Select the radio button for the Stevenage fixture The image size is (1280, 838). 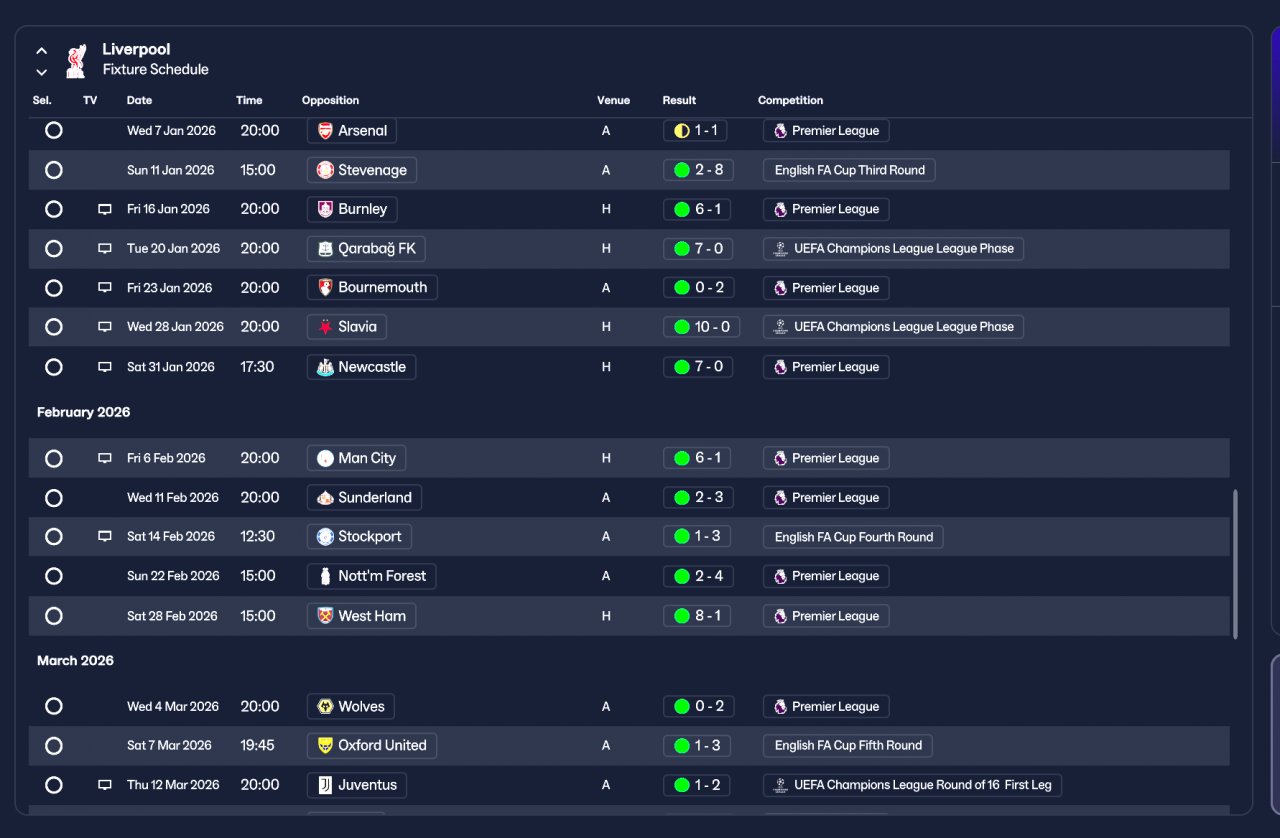pos(54,170)
